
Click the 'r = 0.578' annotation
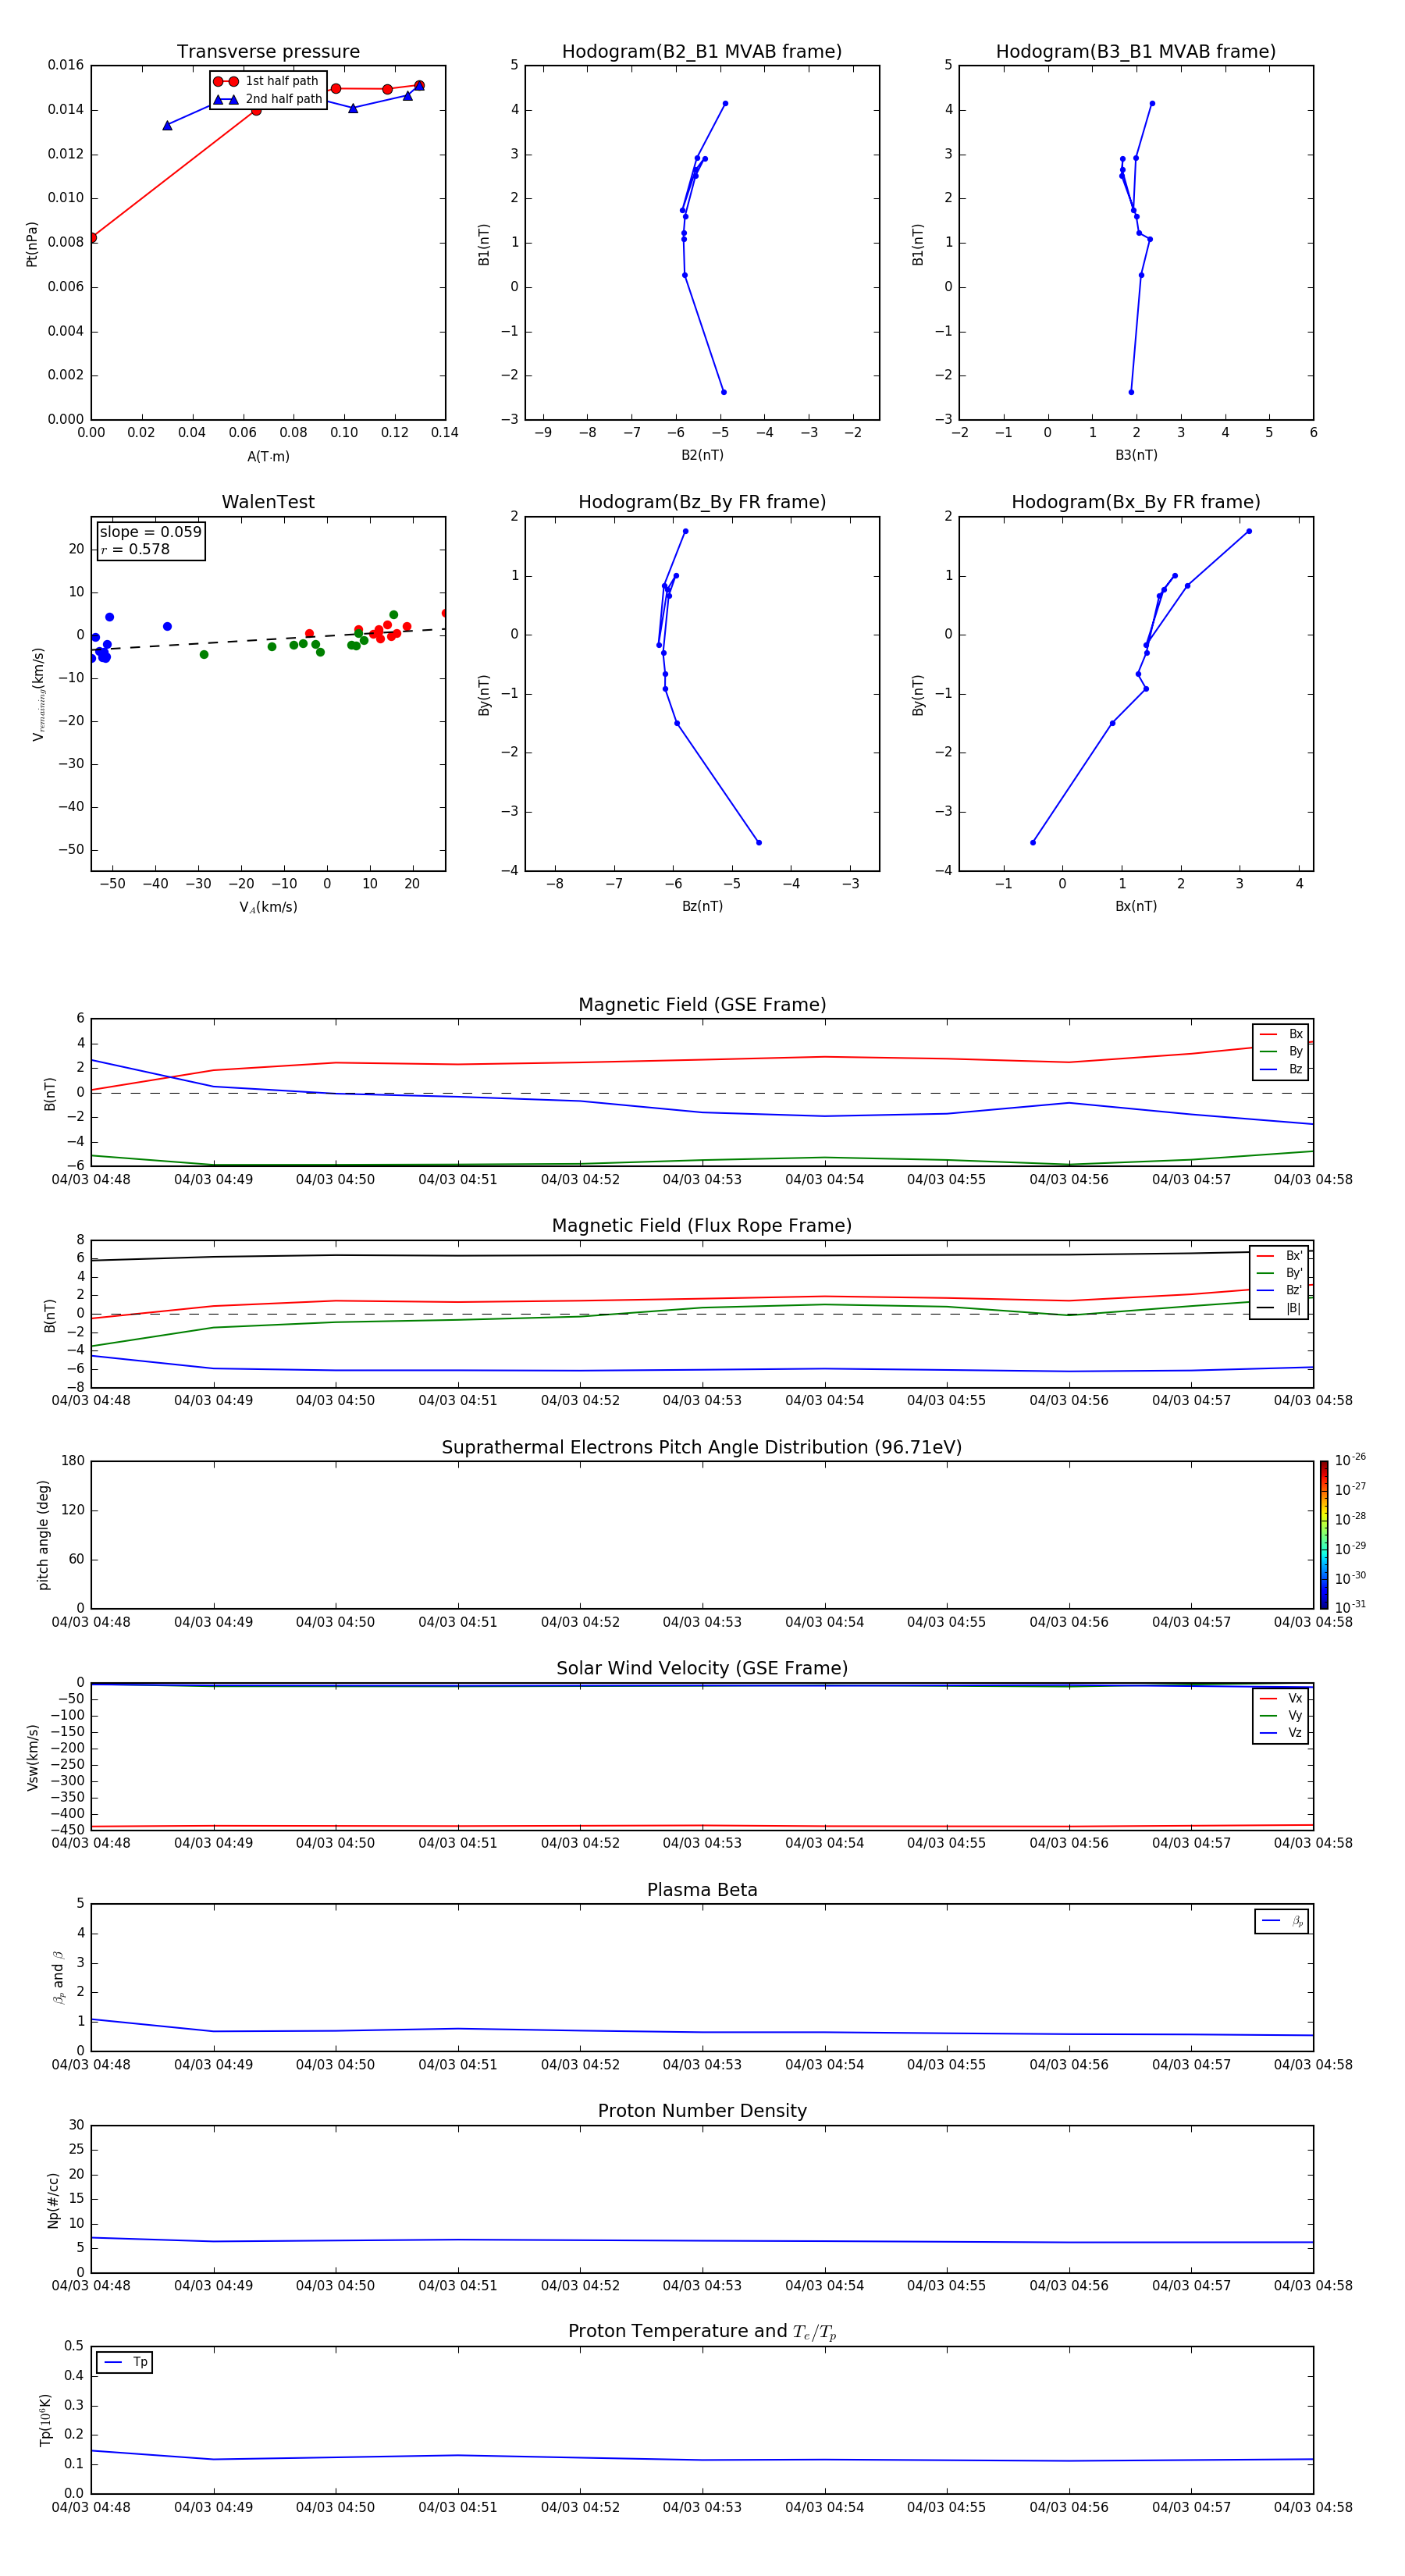(135, 549)
